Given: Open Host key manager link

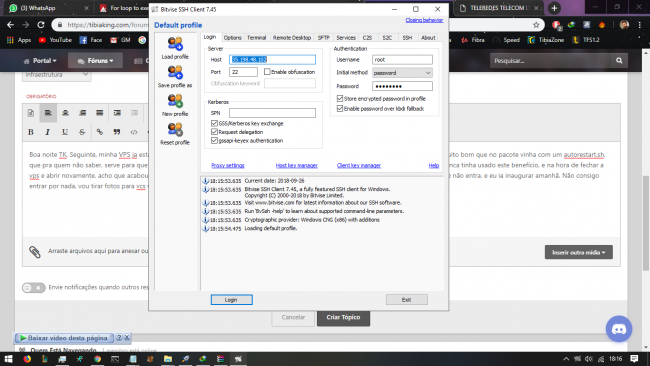Looking at the screenshot, I should coord(296,165).
